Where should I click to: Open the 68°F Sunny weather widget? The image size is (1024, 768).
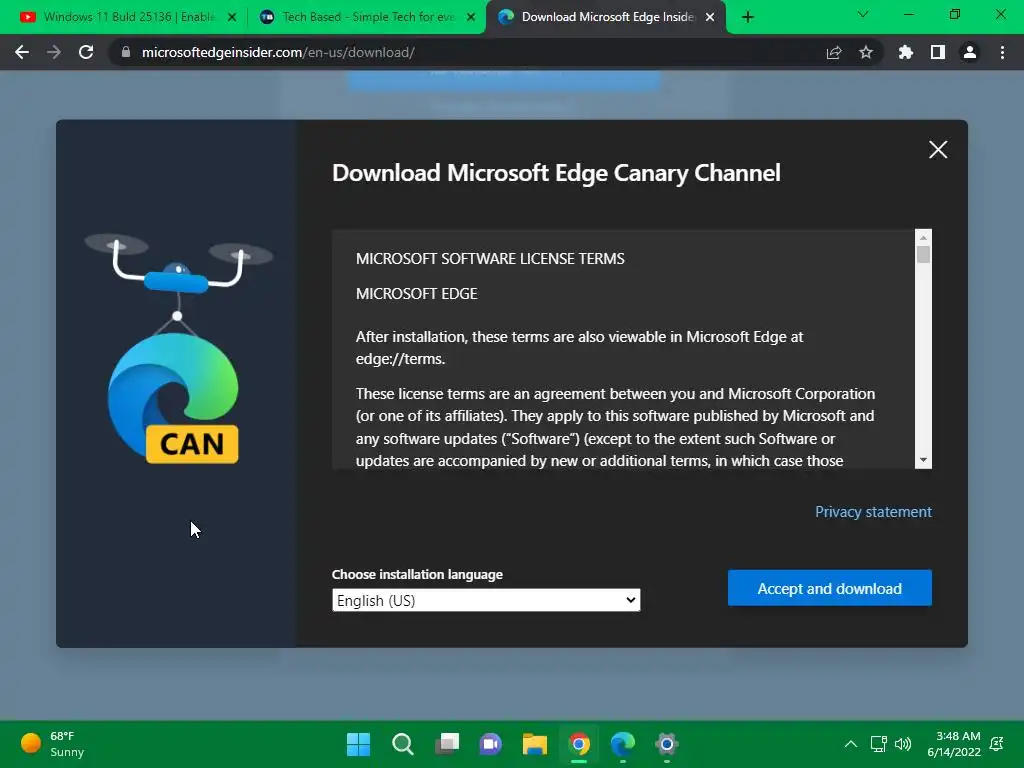pyautogui.click(x=52, y=744)
